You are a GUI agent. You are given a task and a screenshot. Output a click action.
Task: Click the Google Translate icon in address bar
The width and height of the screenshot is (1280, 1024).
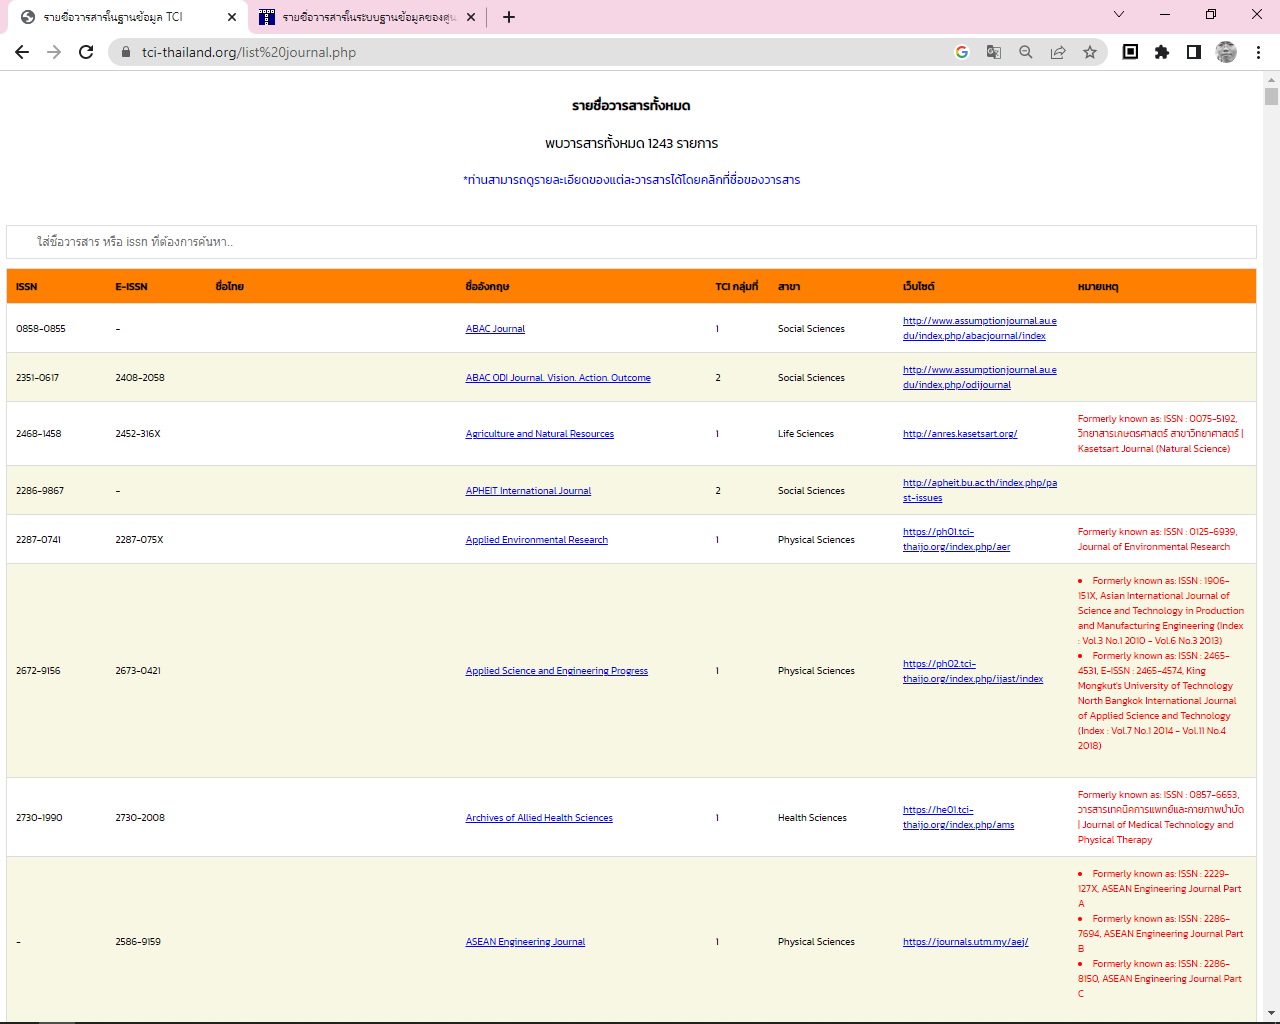click(x=994, y=52)
